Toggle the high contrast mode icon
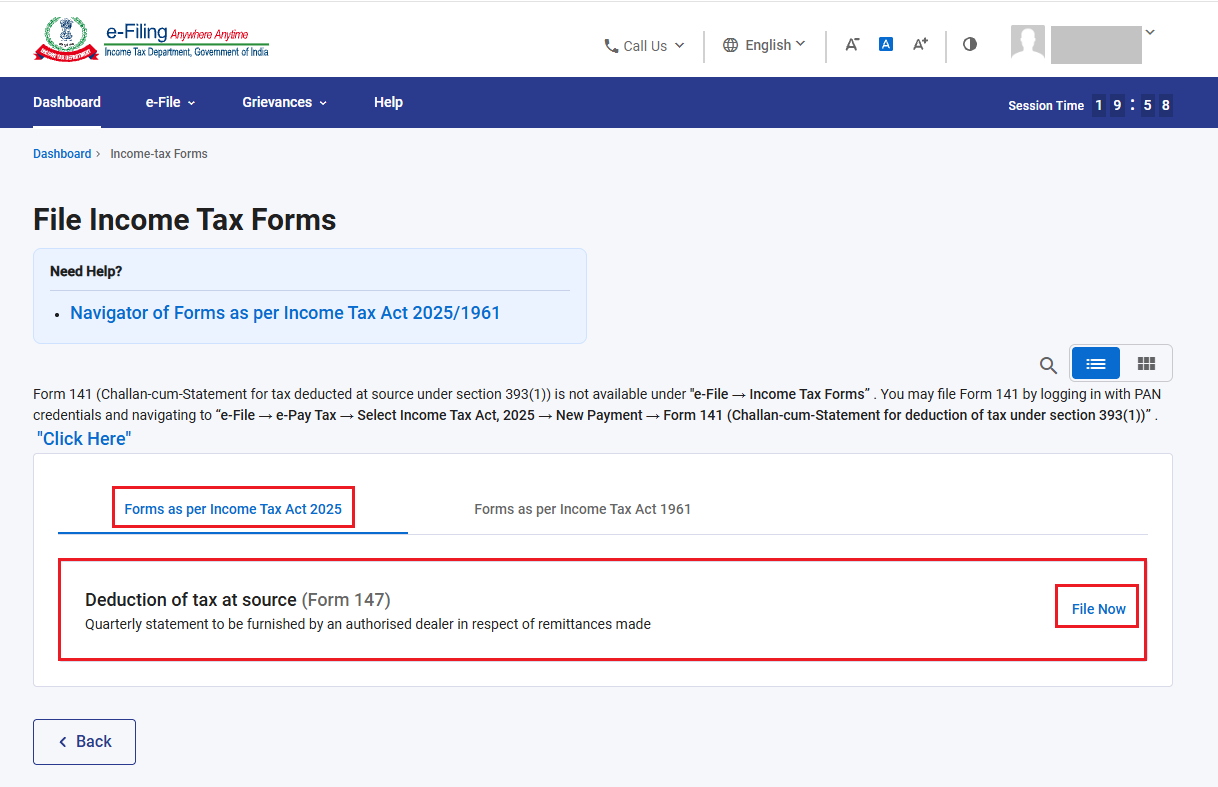Viewport: 1218px width, 787px height. click(x=970, y=44)
